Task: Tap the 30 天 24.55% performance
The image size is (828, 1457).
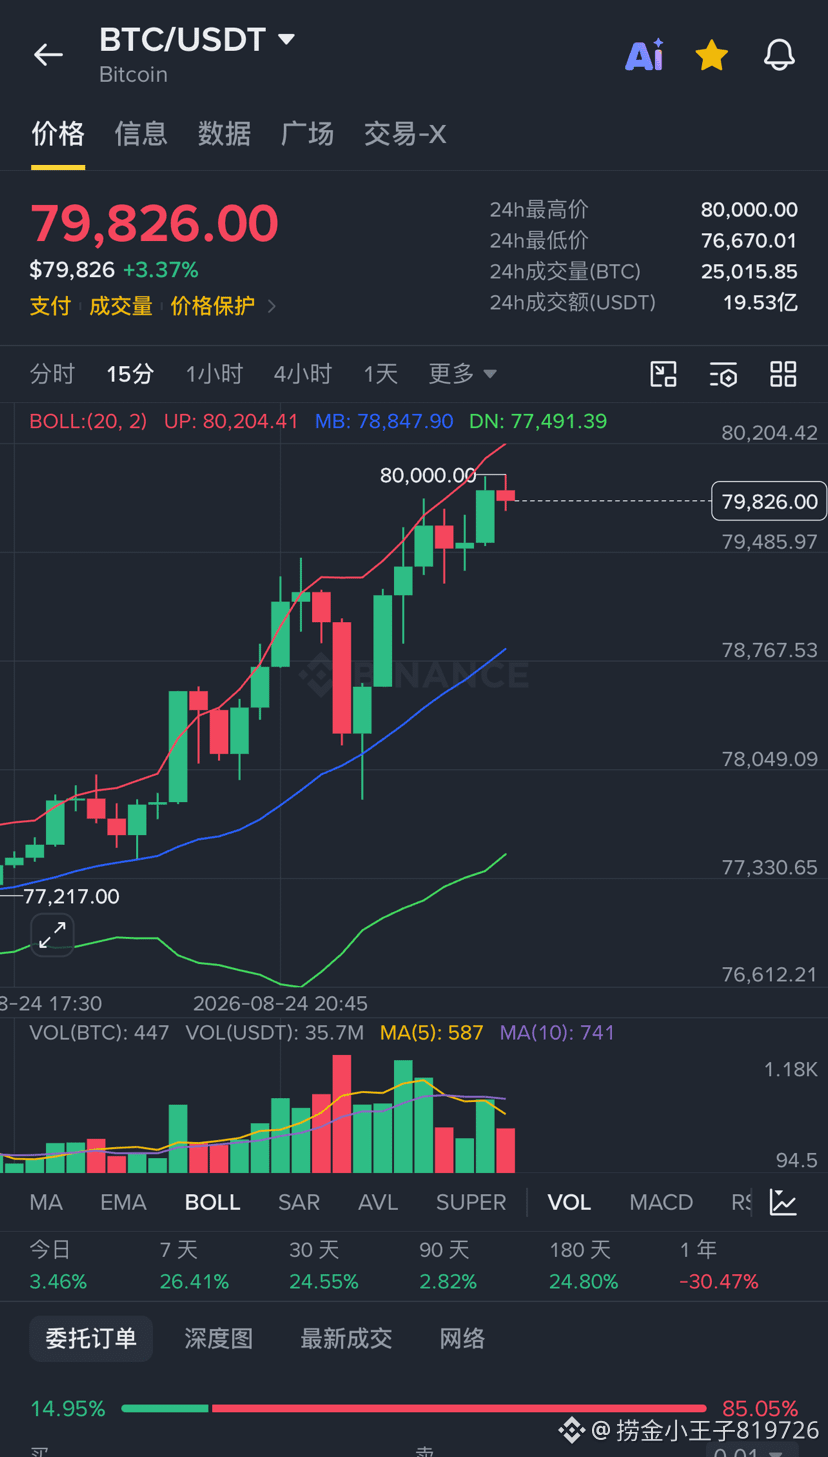Action: coord(324,1265)
